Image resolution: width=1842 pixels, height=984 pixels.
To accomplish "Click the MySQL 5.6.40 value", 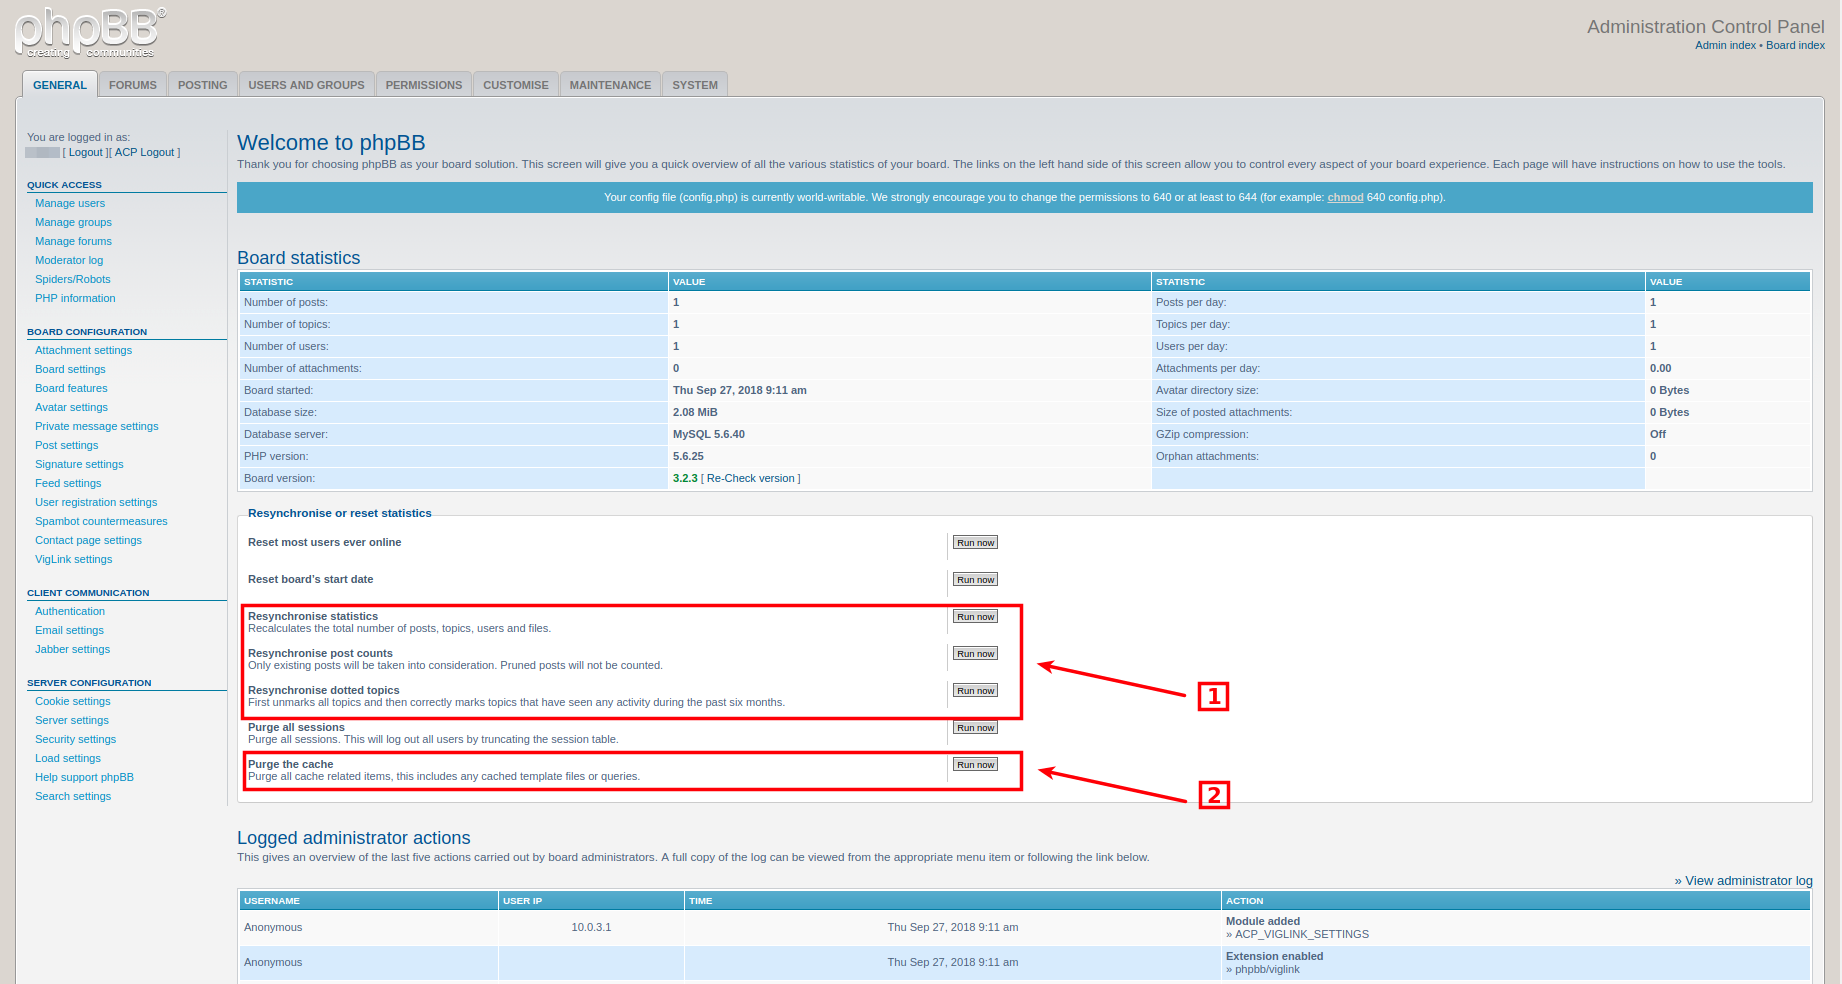I will (x=709, y=434).
